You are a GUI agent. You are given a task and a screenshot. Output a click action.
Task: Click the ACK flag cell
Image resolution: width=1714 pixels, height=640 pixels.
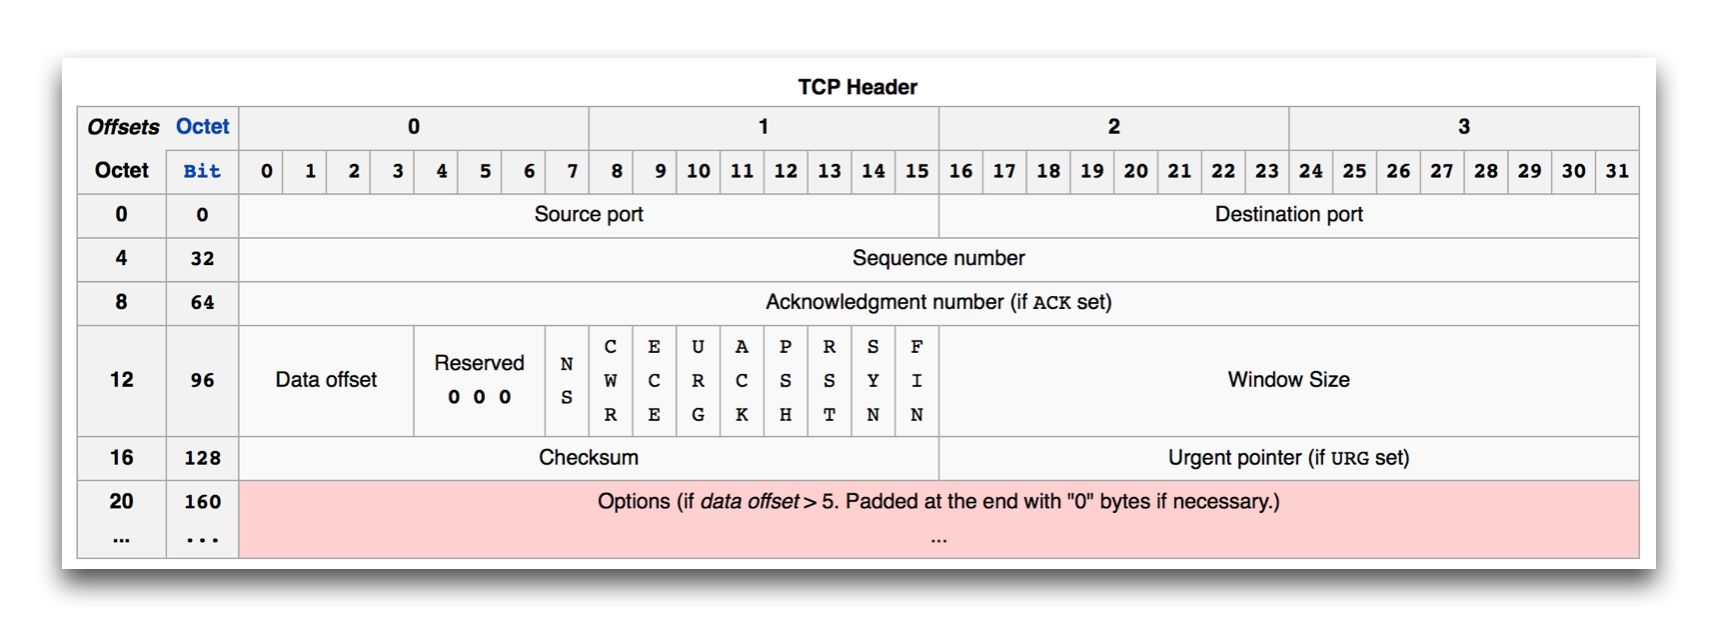[742, 381]
